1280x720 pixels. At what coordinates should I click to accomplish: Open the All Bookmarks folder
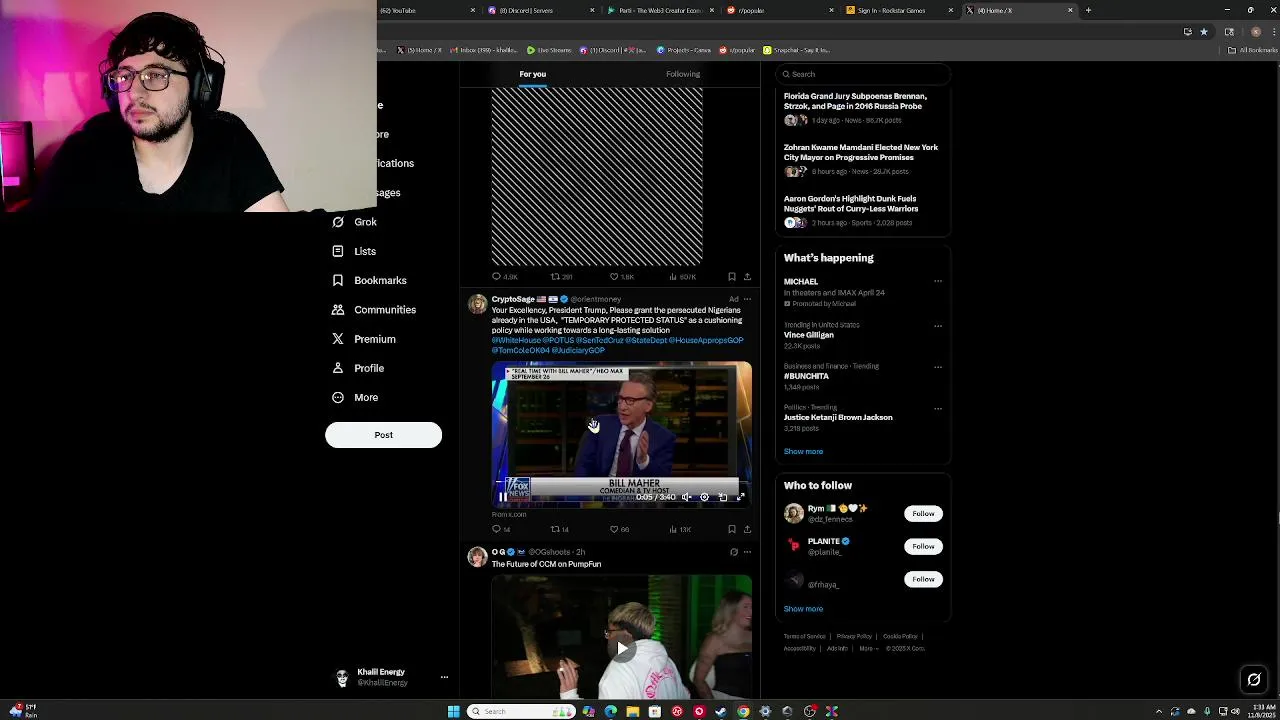click(x=1252, y=50)
